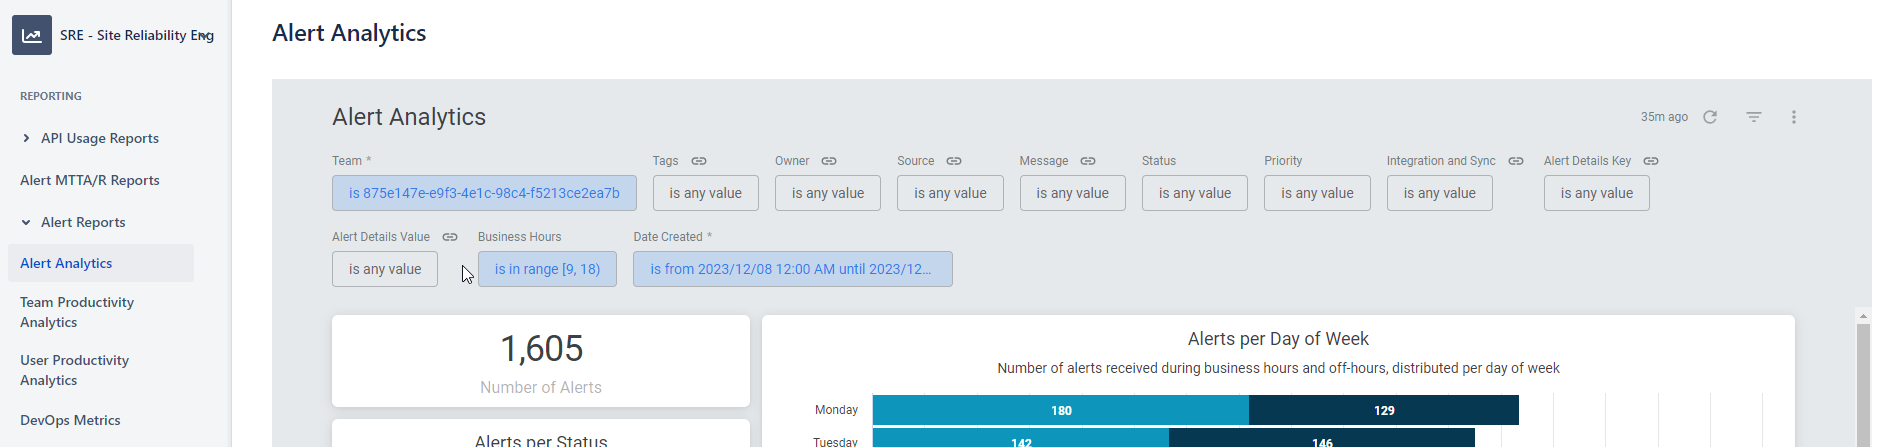This screenshot has width=1883, height=447.
Task: Open Alert MTTA/R Reports
Action: [90, 180]
